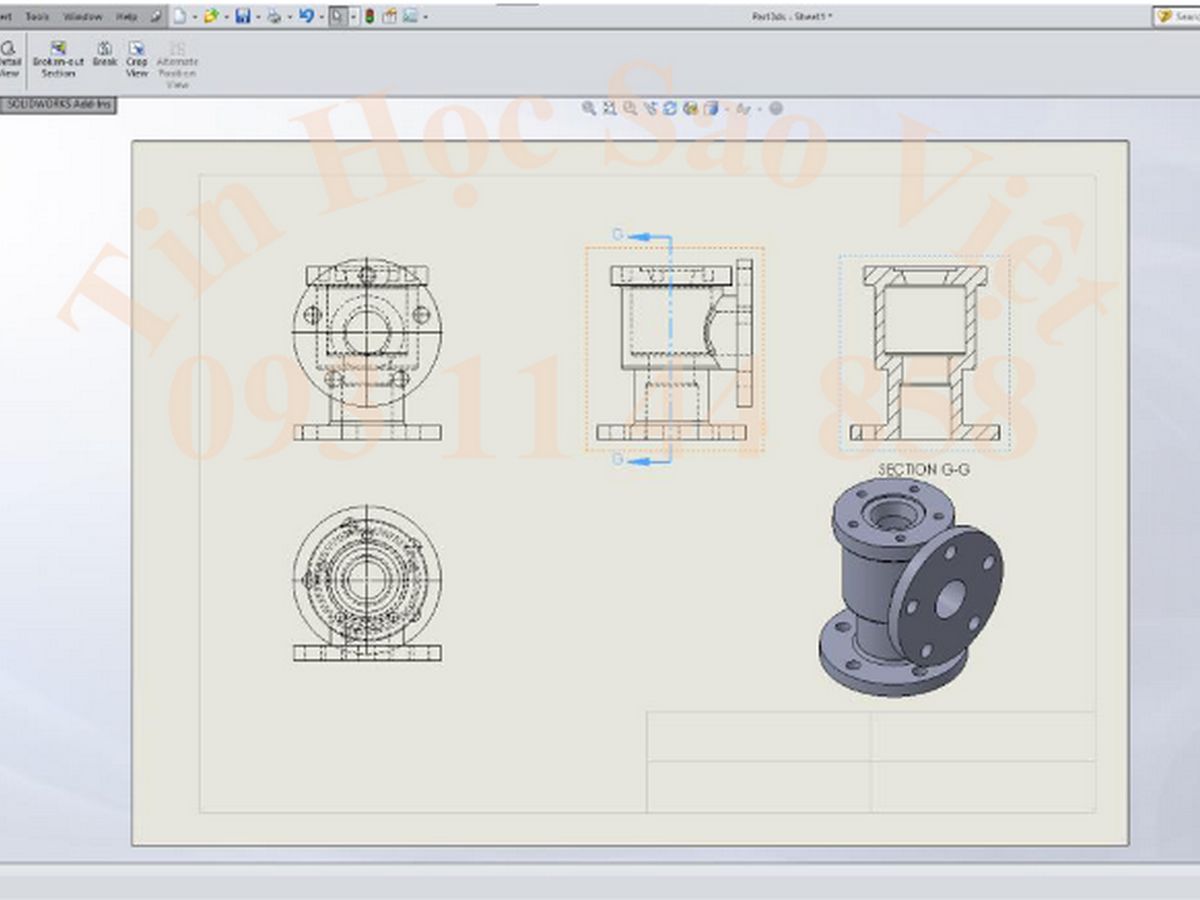
Task: Expand the Save dropdown arrow
Action: point(258,17)
